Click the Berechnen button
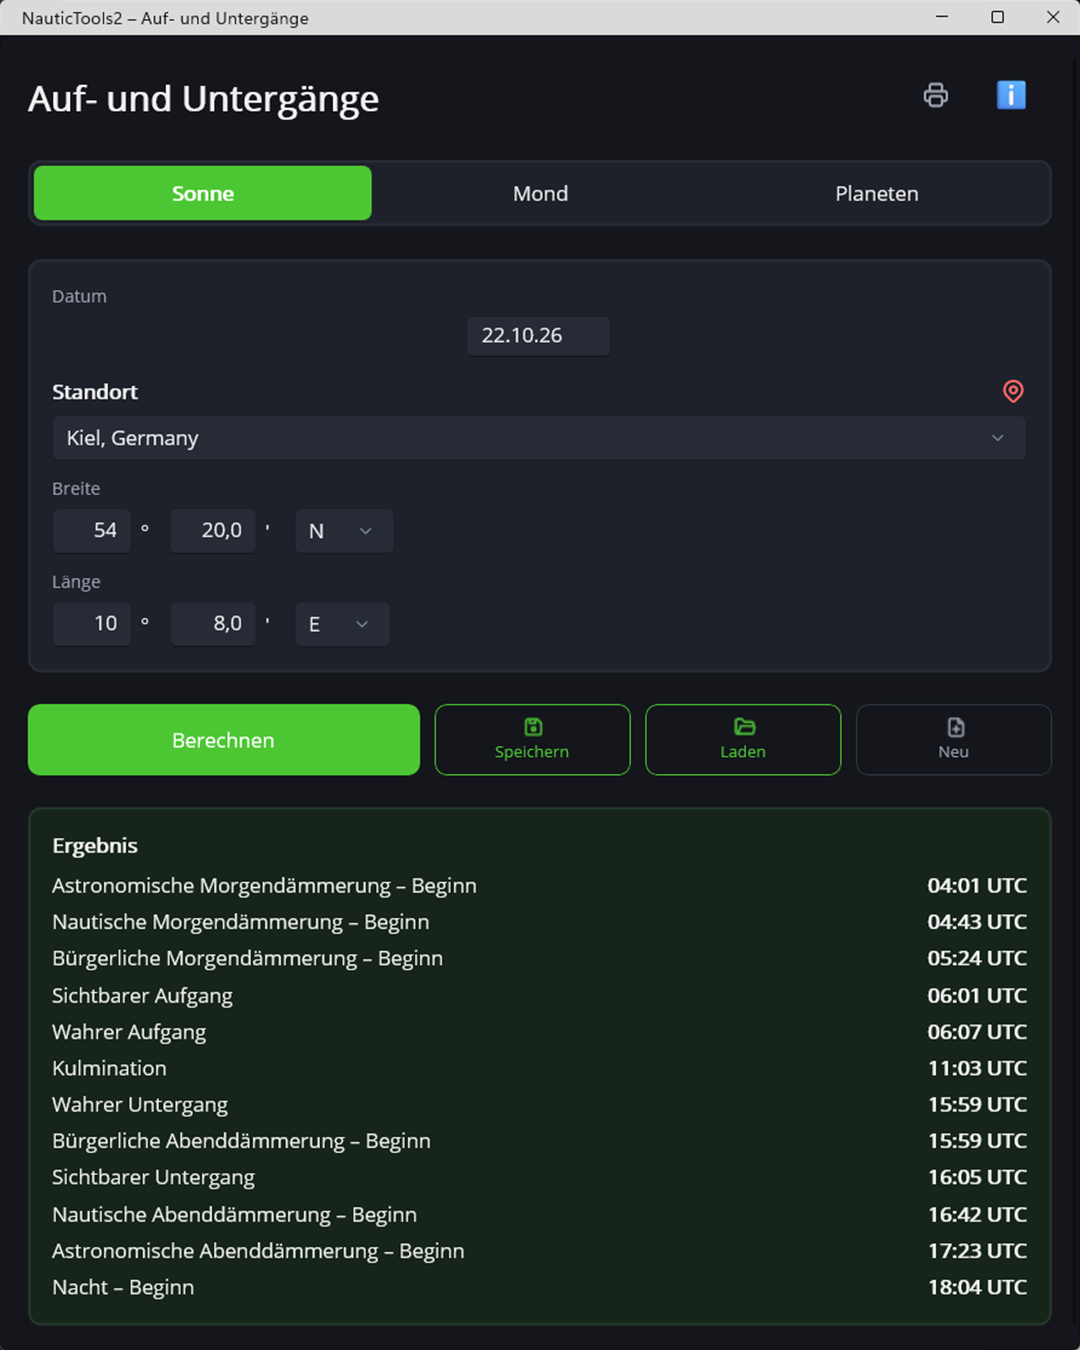1080x1350 pixels. [224, 740]
